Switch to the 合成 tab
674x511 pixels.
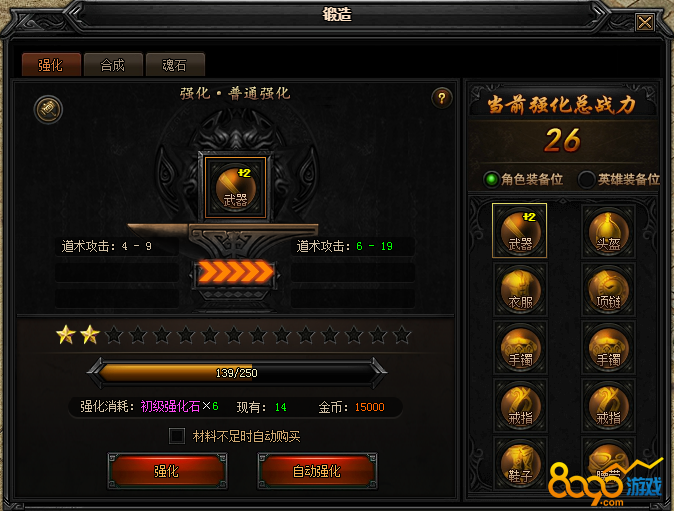pos(113,65)
